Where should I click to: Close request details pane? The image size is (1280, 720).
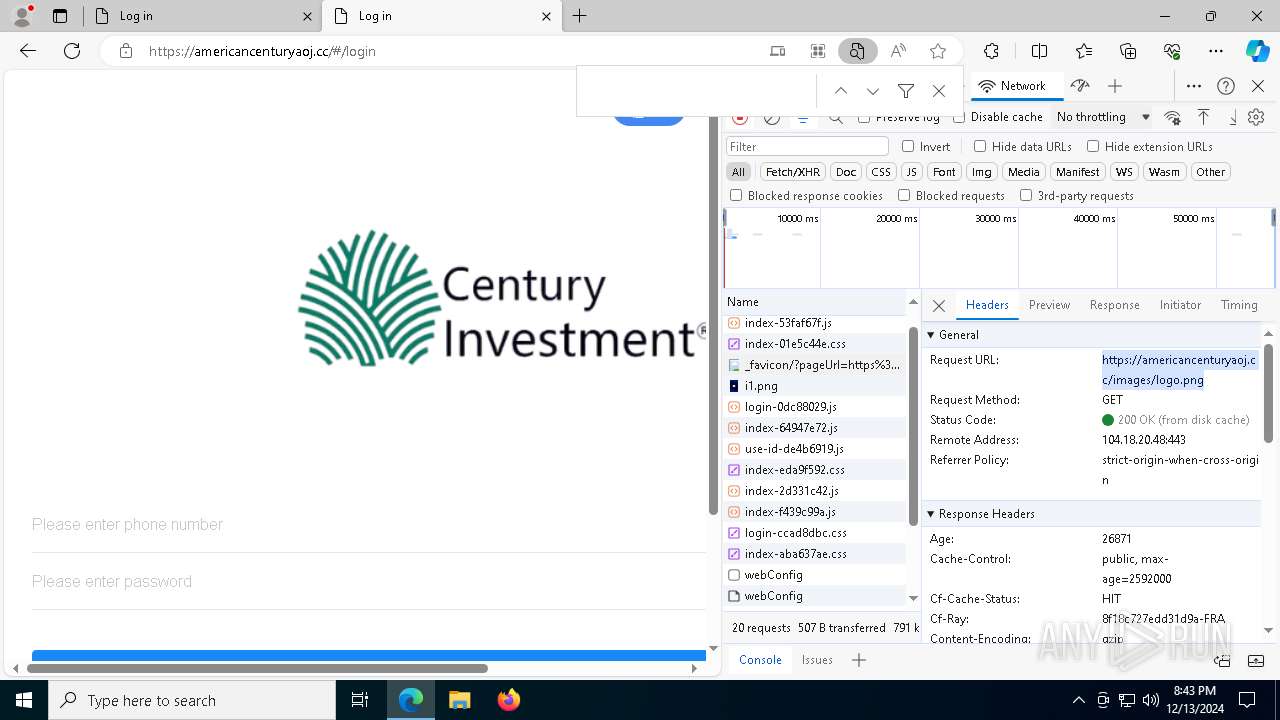coord(938,305)
